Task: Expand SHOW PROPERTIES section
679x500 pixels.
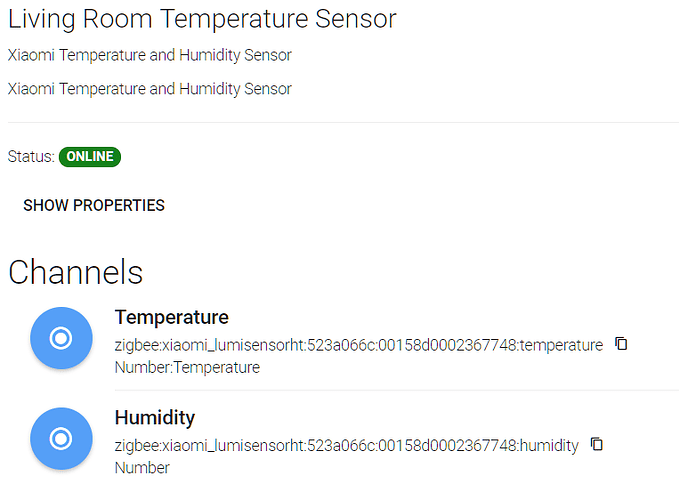Action: click(94, 205)
